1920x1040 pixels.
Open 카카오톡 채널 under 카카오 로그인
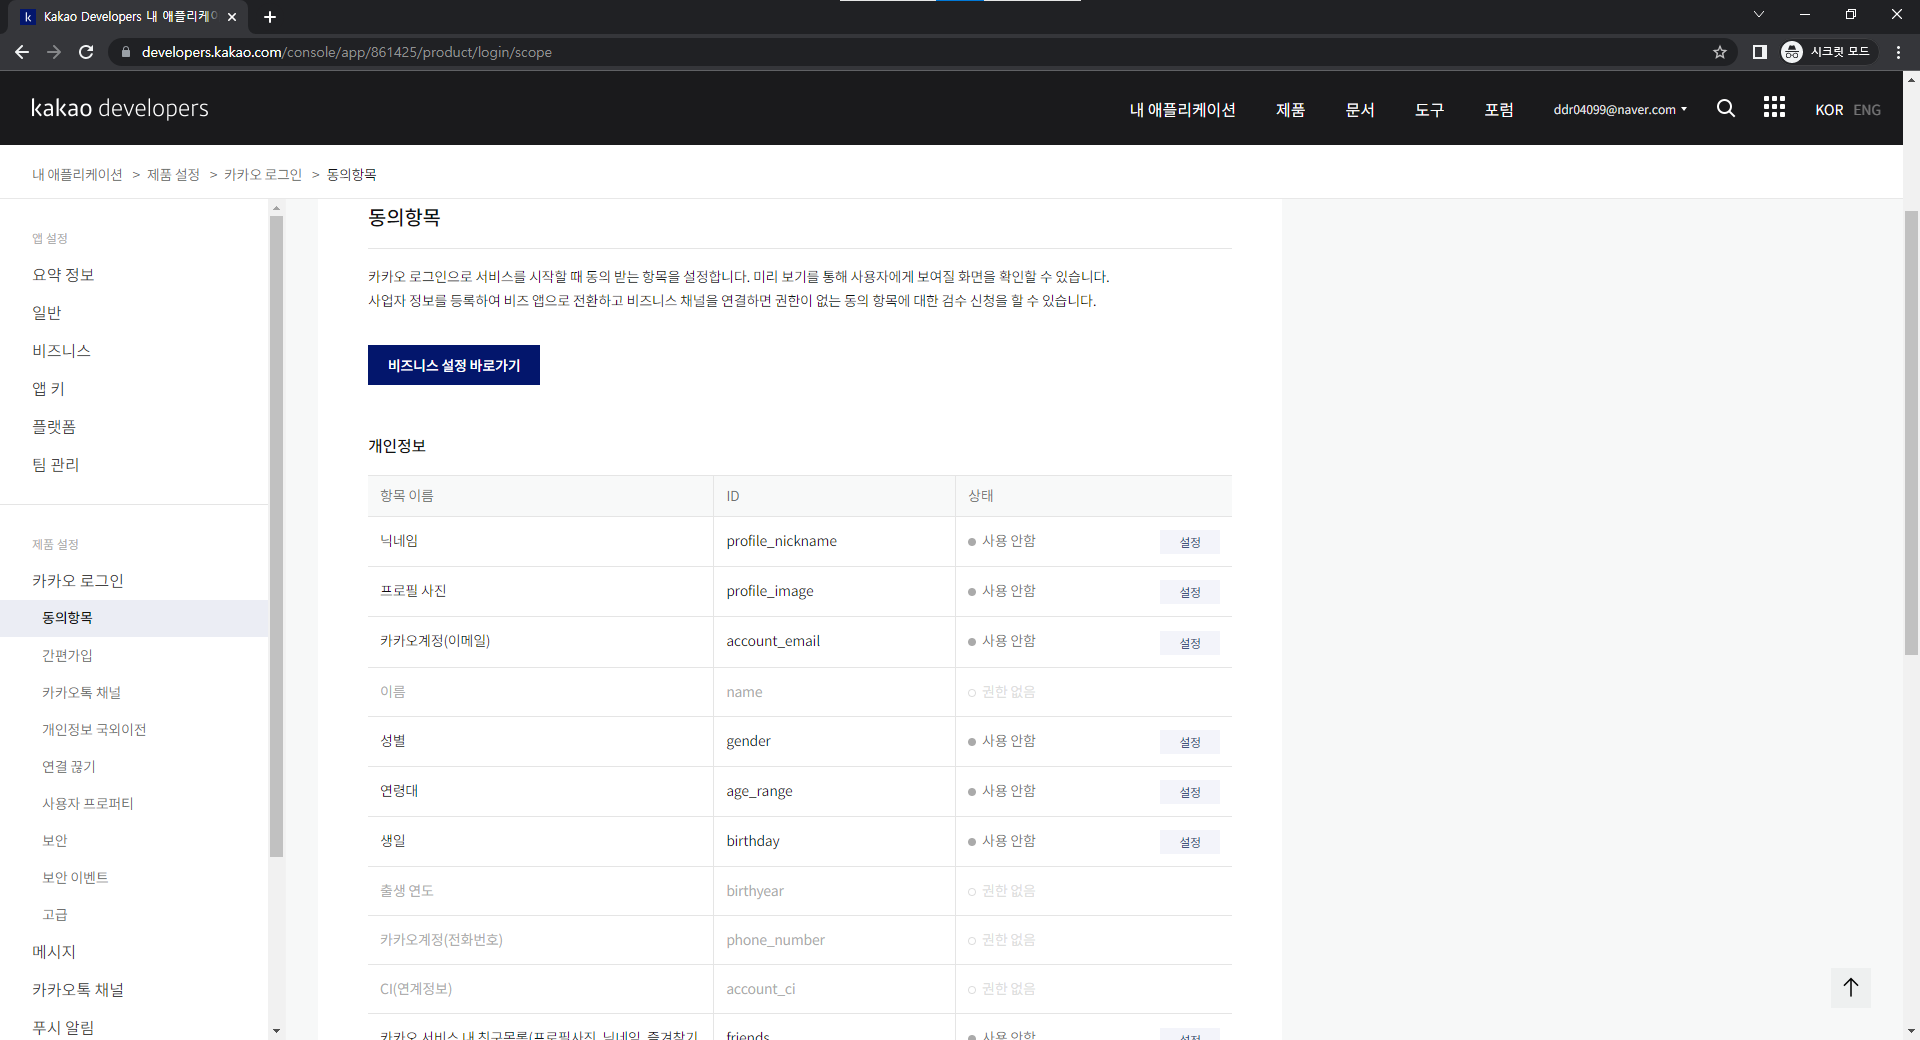tap(81, 693)
